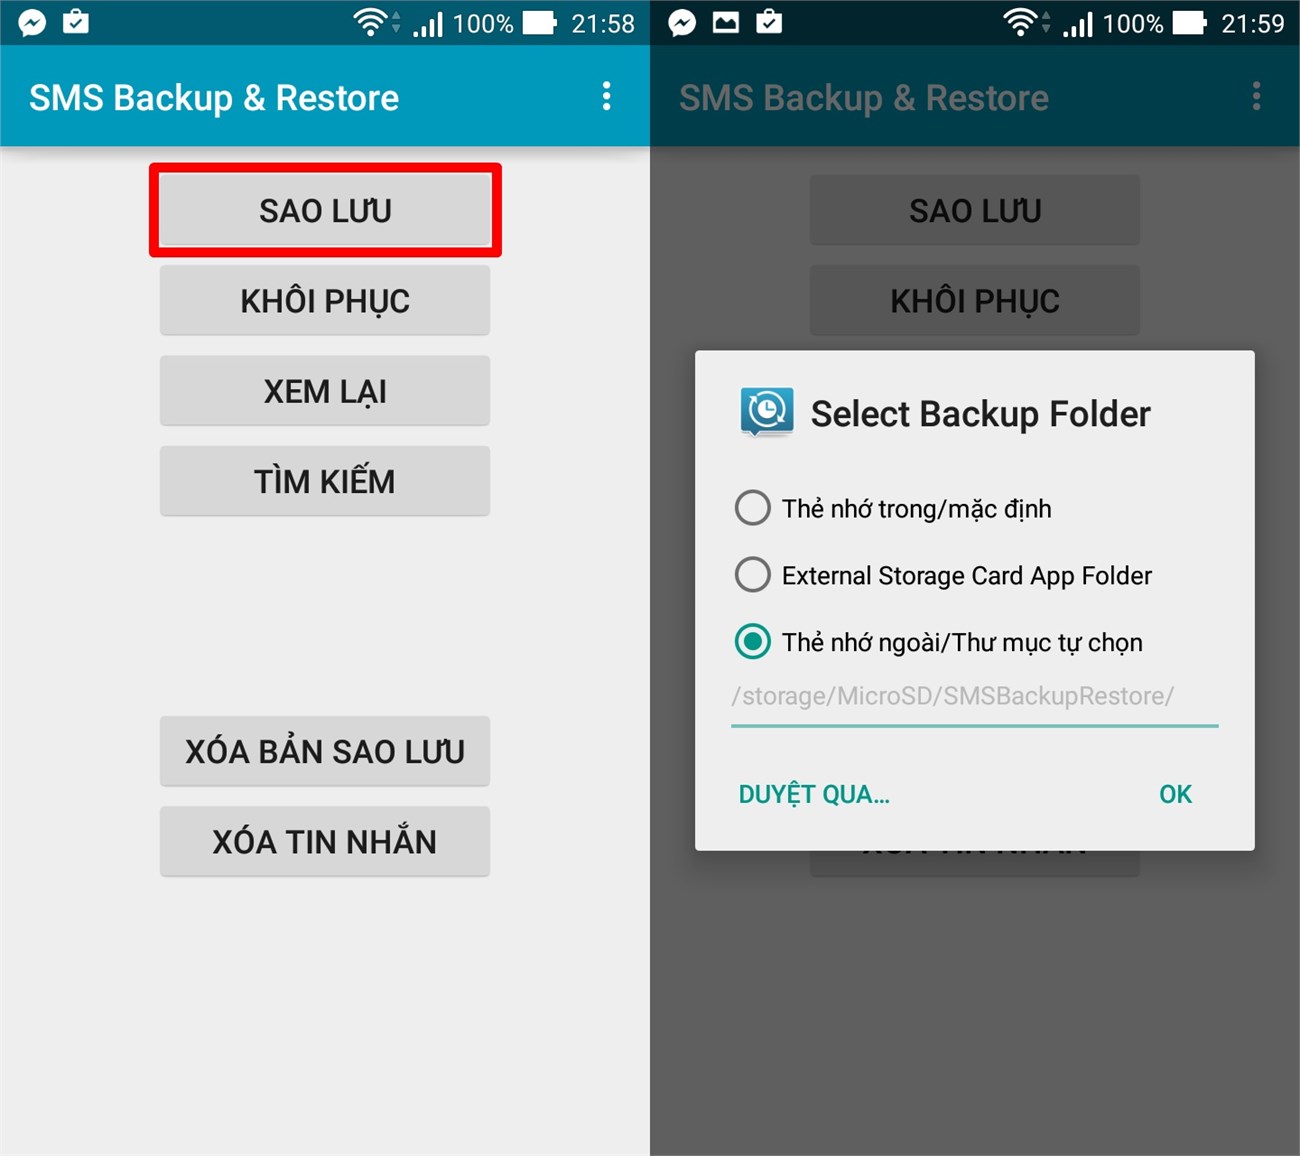The width and height of the screenshot is (1300, 1156).
Task: Open XEM LẠI to view backups
Action: tap(325, 391)
